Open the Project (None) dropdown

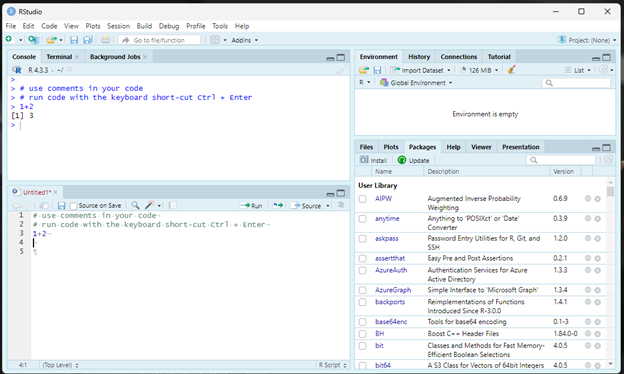click(587, 40)
